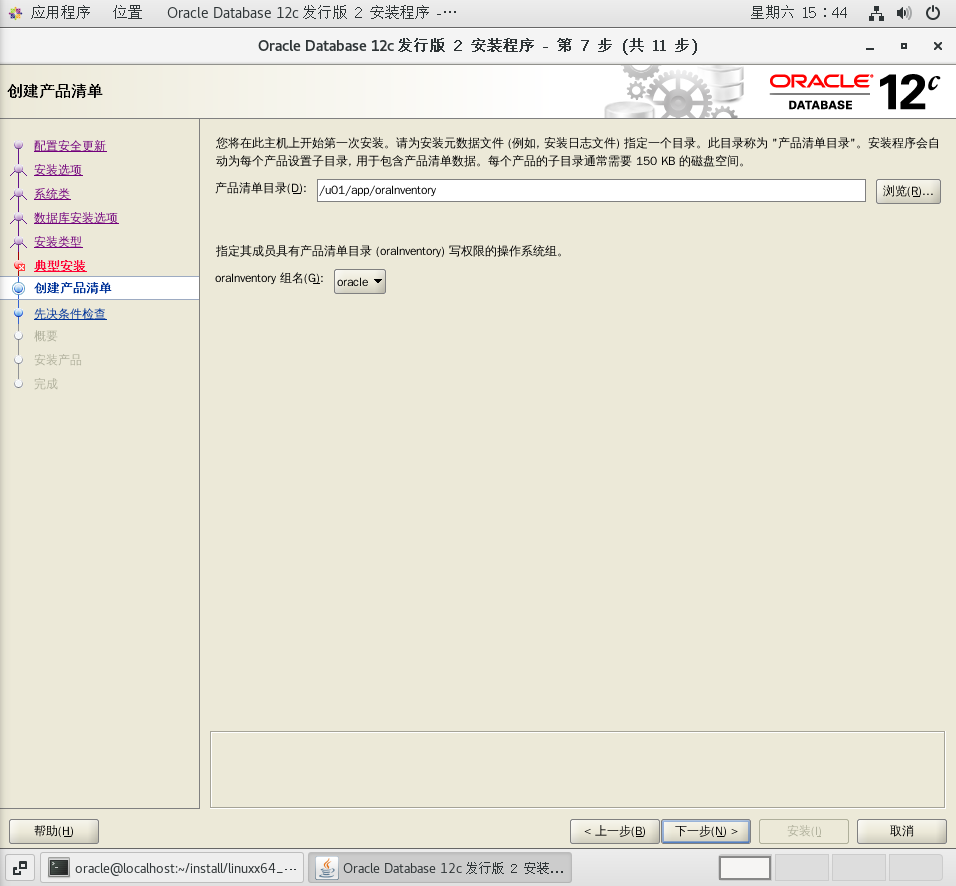Maximize the Oracle installer window
The image size is (956, 886).
(x=904, y=46)
